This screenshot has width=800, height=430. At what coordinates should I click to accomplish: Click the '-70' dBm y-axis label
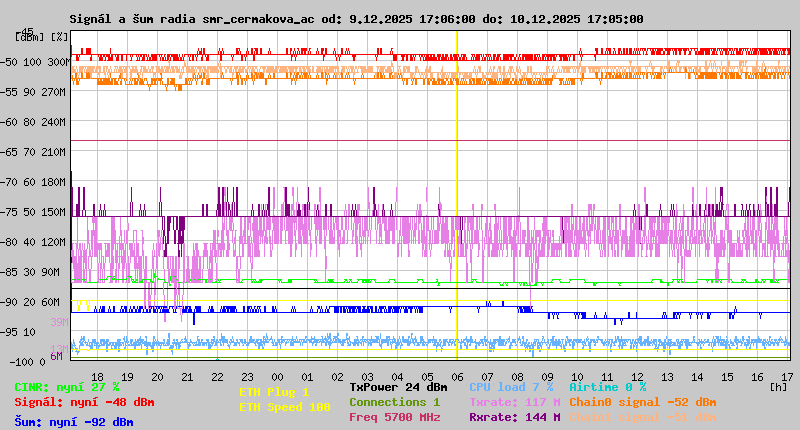point(10,182)
